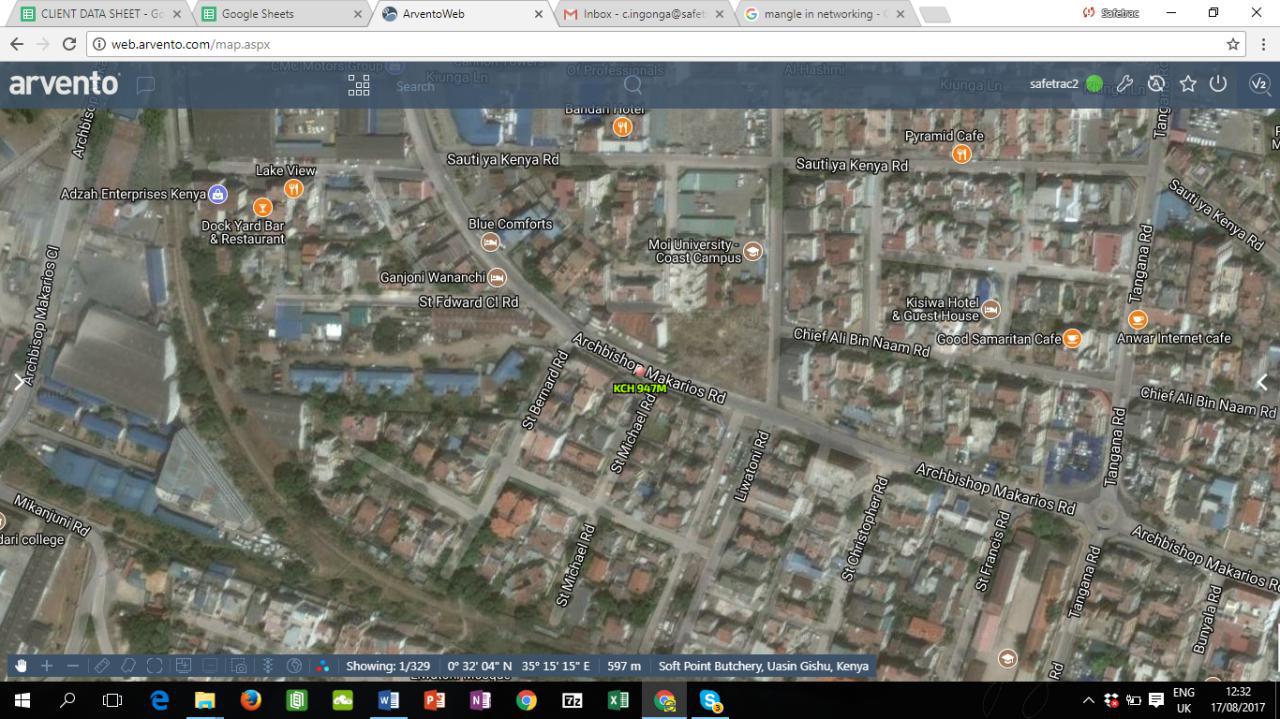Image resolution: width=1280 pixels, height=719 pixels.
Task: Toggle the auto-refresh icon
Action: [1157, 84]
